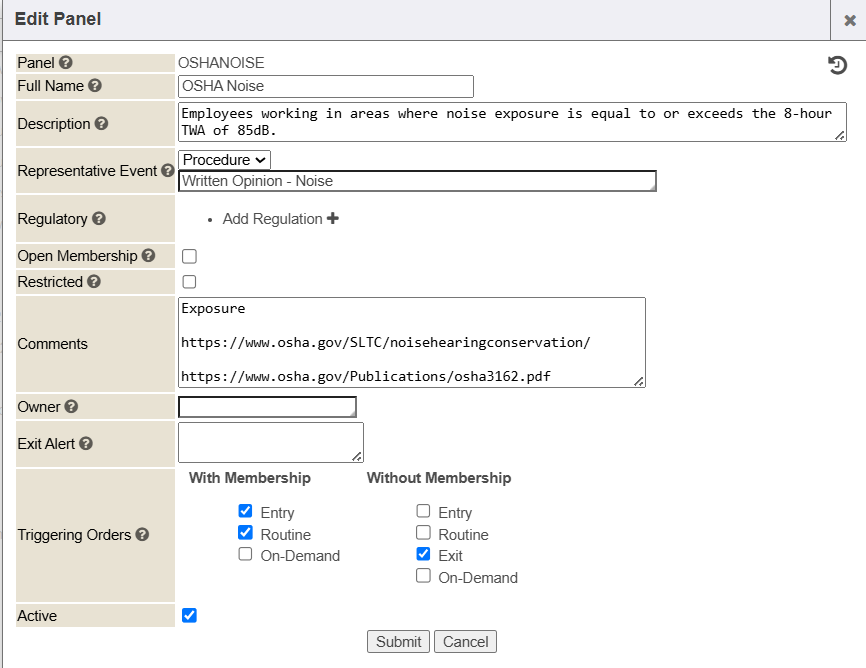This screenshot has height=668, width=866.
Task: Click the Owner combo box field
Action: click(x=266, y=407)
